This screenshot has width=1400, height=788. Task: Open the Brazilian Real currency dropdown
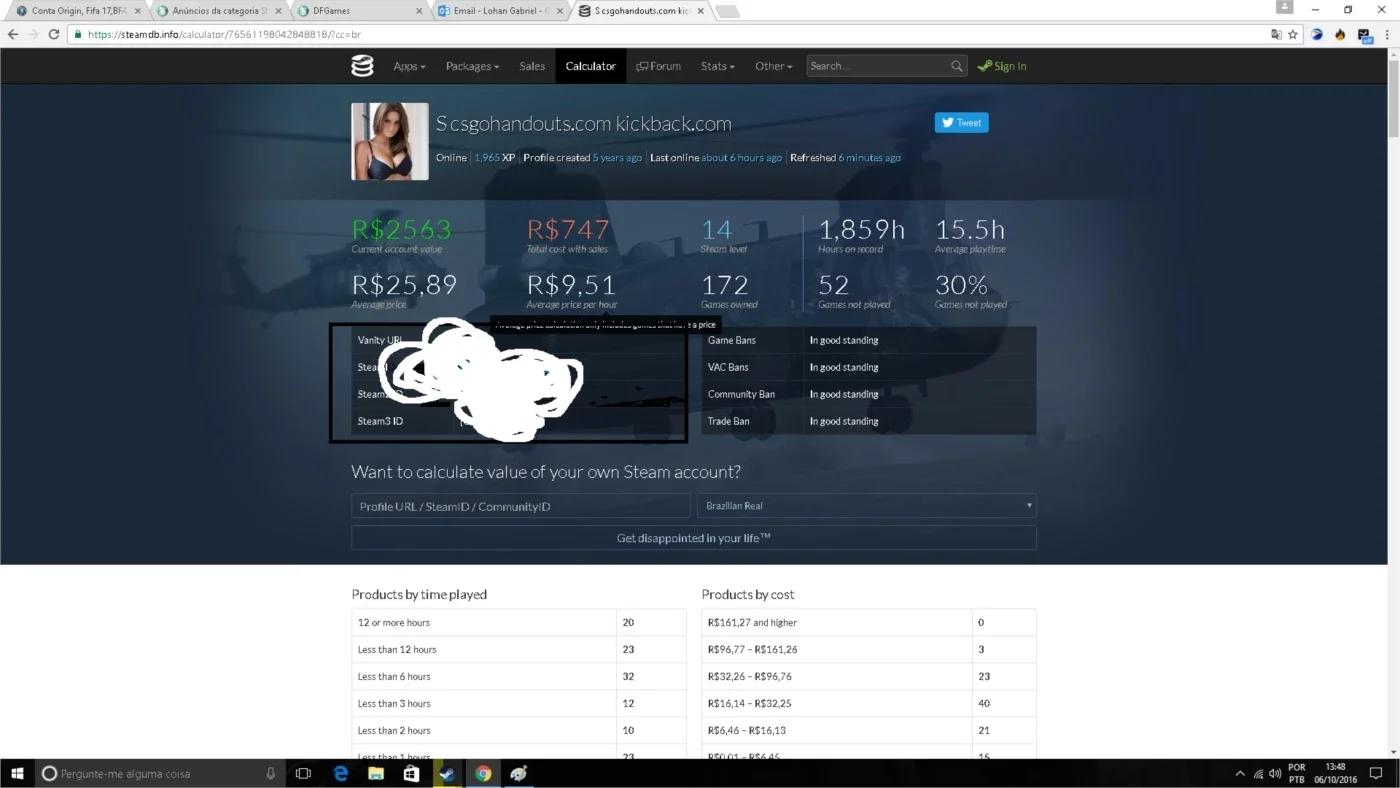(x=866, y=506)
